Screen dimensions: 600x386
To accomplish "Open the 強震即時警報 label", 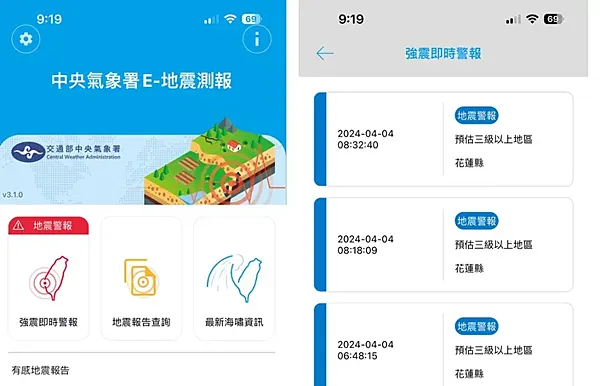I will pyautogui.click(x=49, y=322).
